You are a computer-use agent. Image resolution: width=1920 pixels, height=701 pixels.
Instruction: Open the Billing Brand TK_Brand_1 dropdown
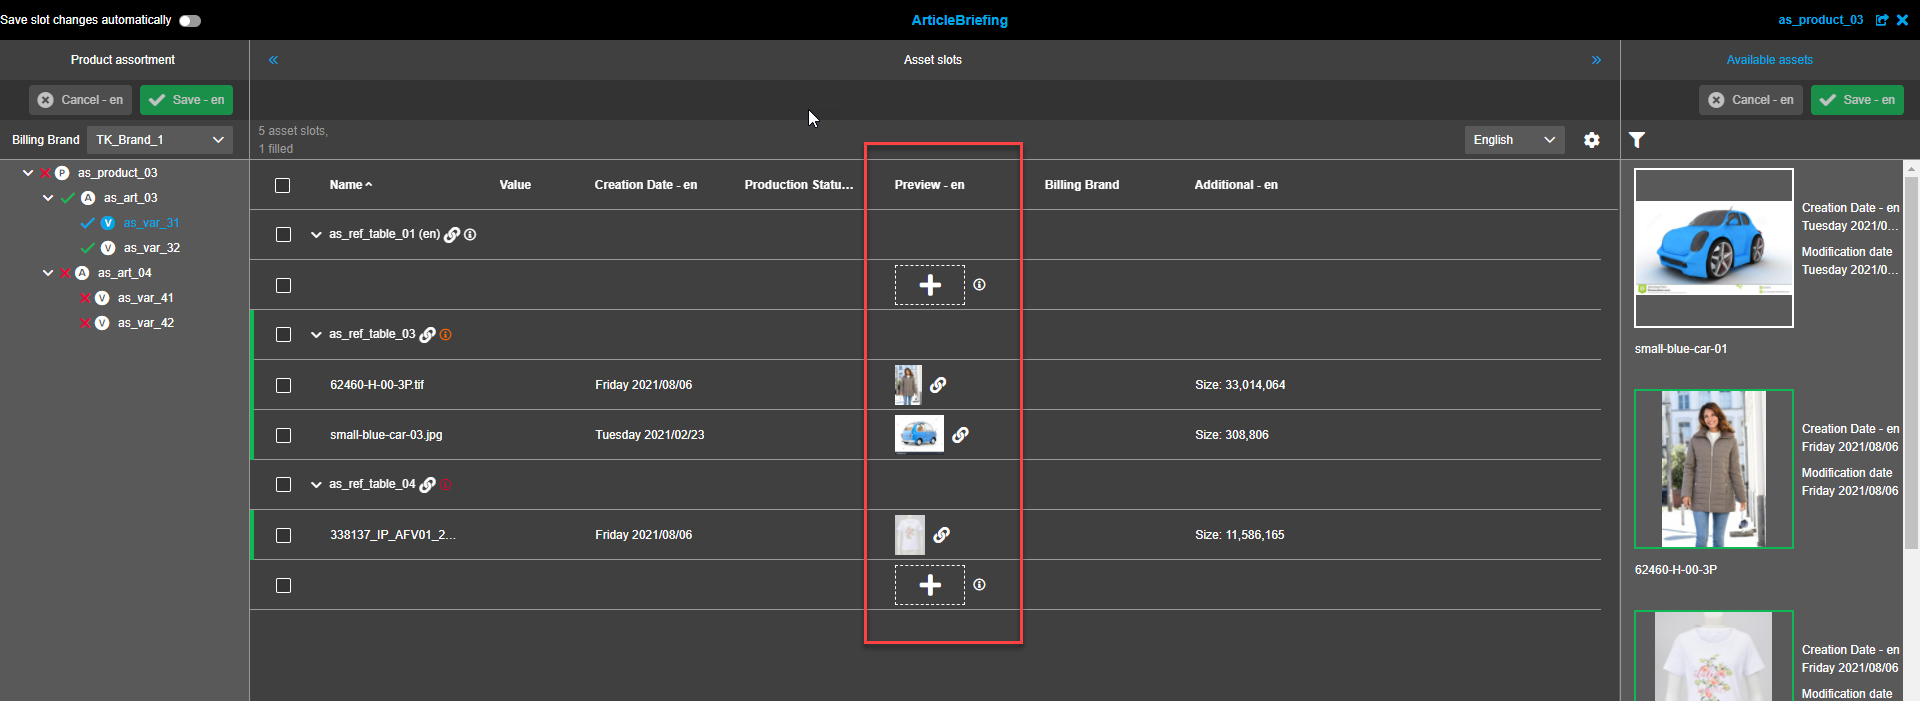160,140
